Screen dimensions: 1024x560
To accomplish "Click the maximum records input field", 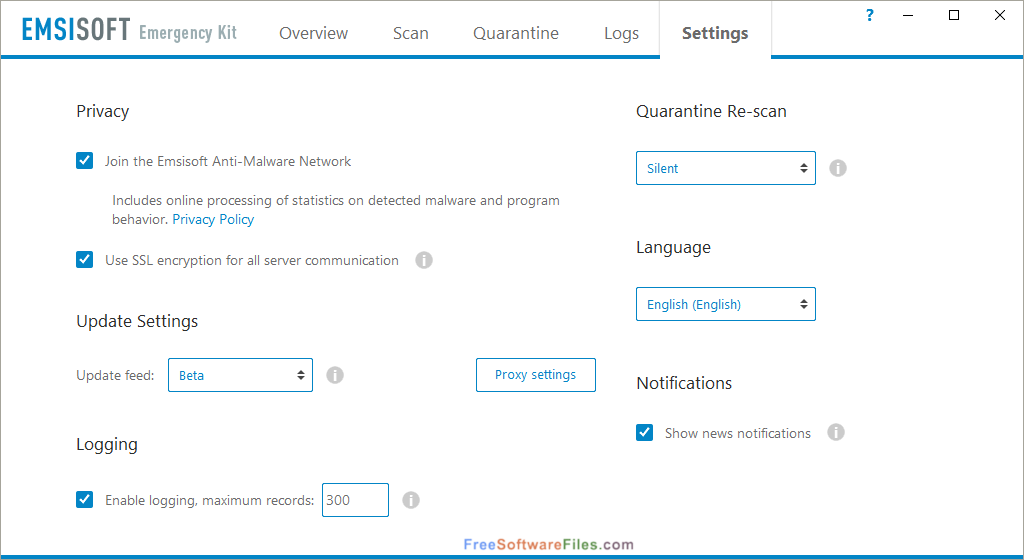I will click(x=355, y=500).
